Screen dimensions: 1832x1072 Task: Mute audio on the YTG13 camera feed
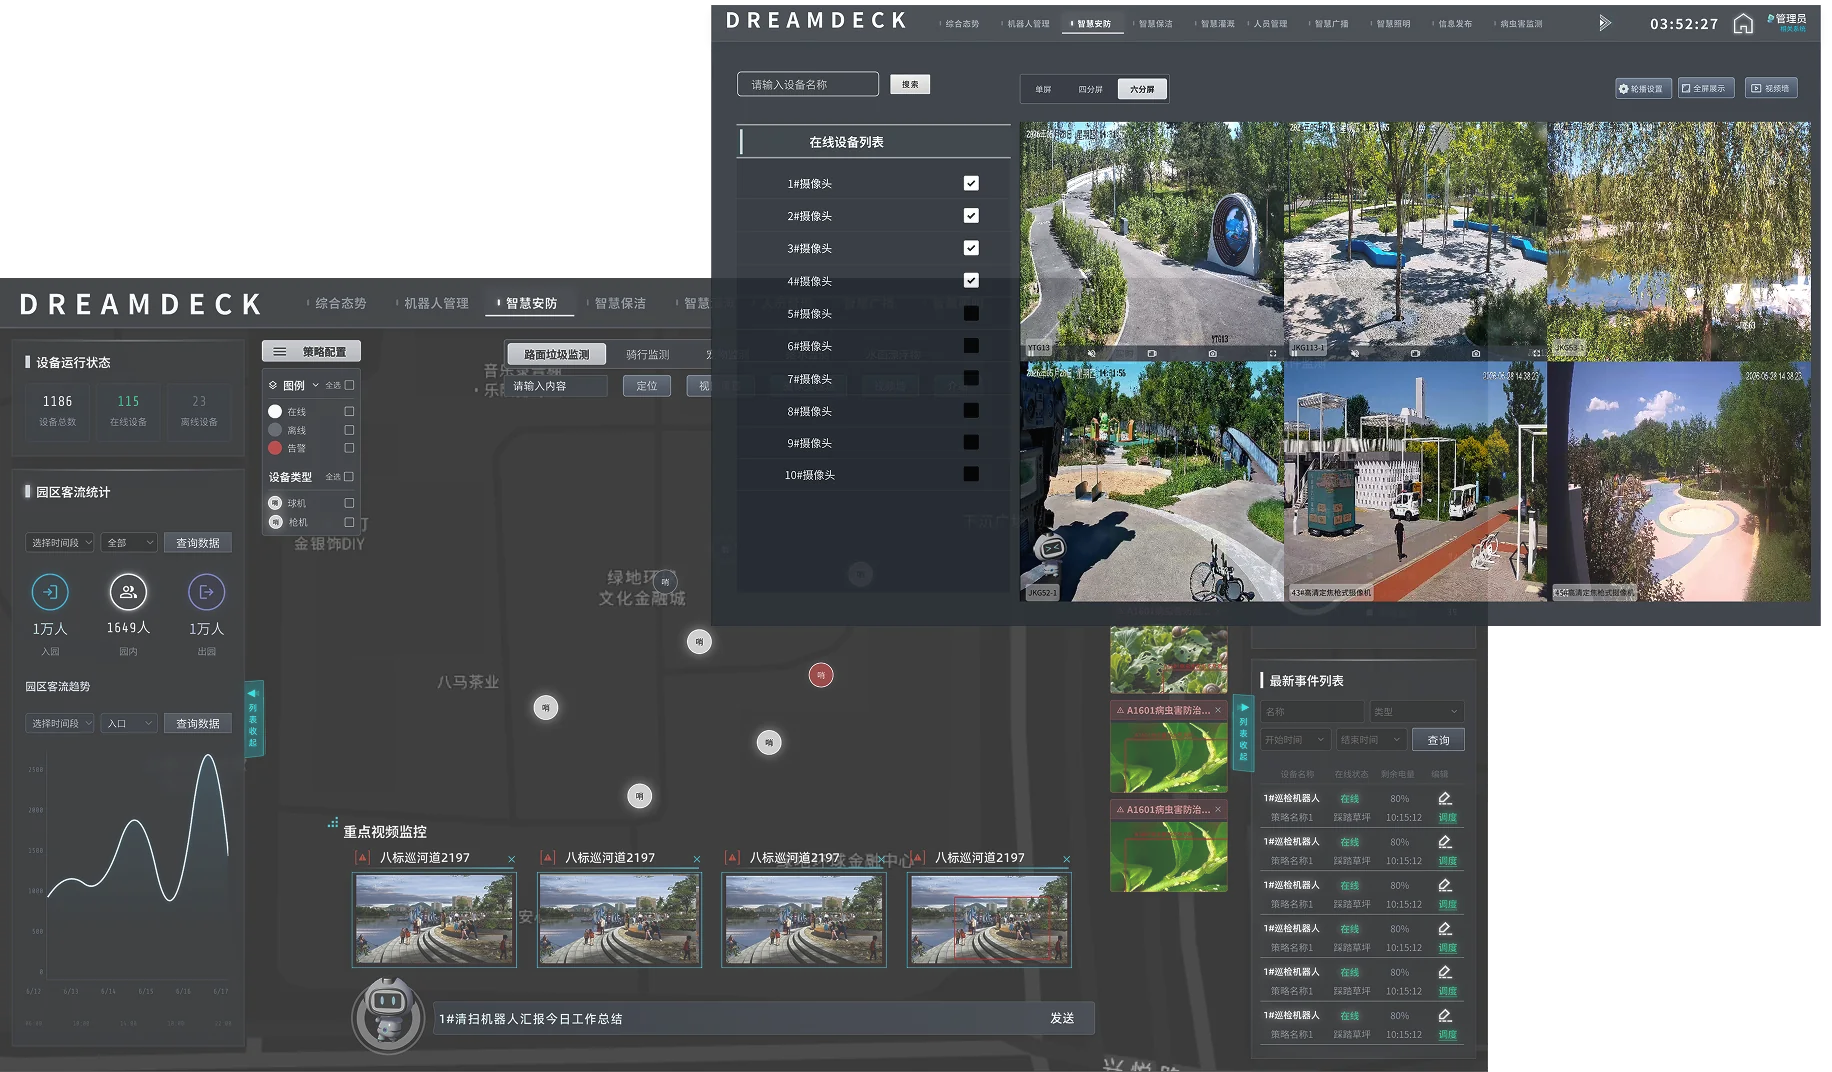pos(1092,353)
